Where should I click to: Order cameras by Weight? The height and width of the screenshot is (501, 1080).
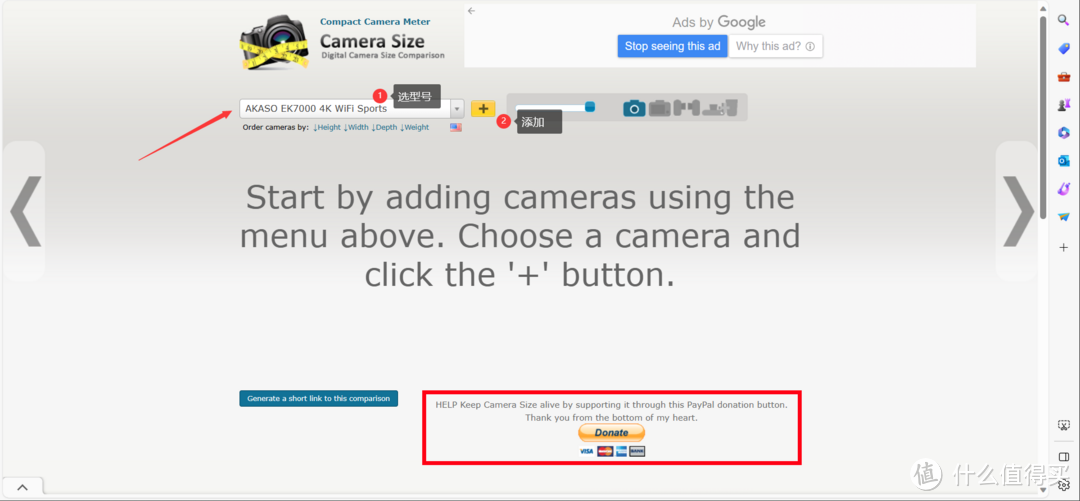coord(415,127)
